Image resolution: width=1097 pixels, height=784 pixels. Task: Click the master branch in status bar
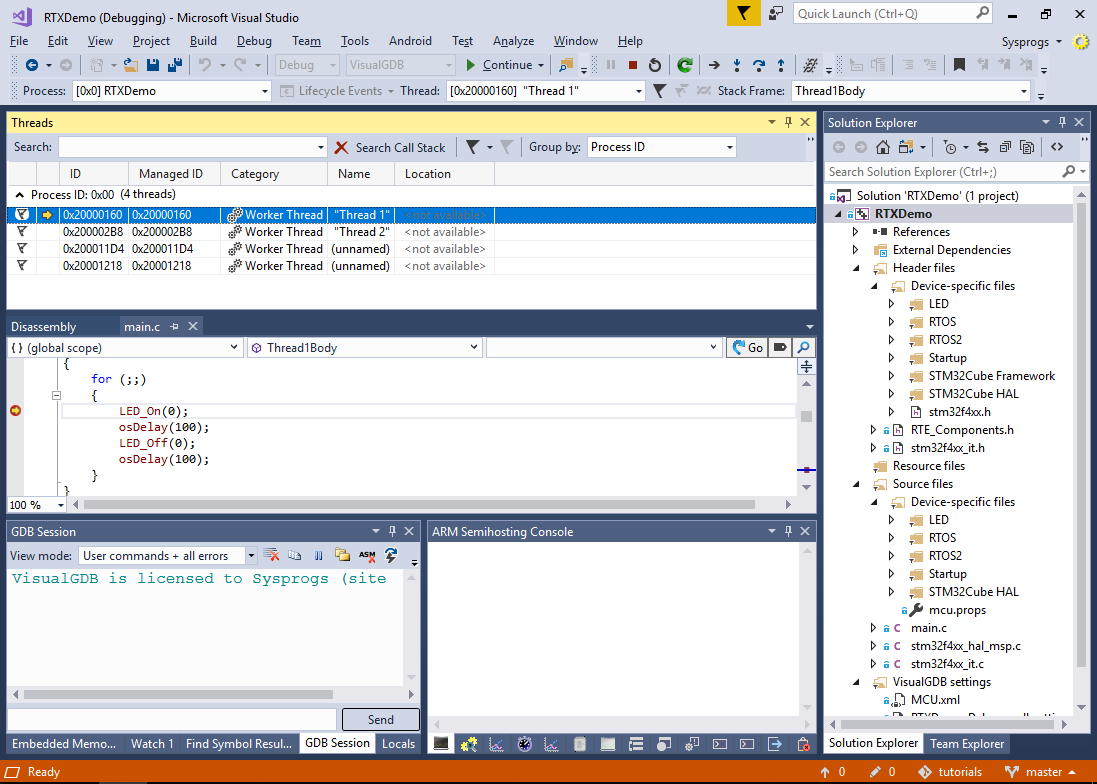(x=1040, y=771)
